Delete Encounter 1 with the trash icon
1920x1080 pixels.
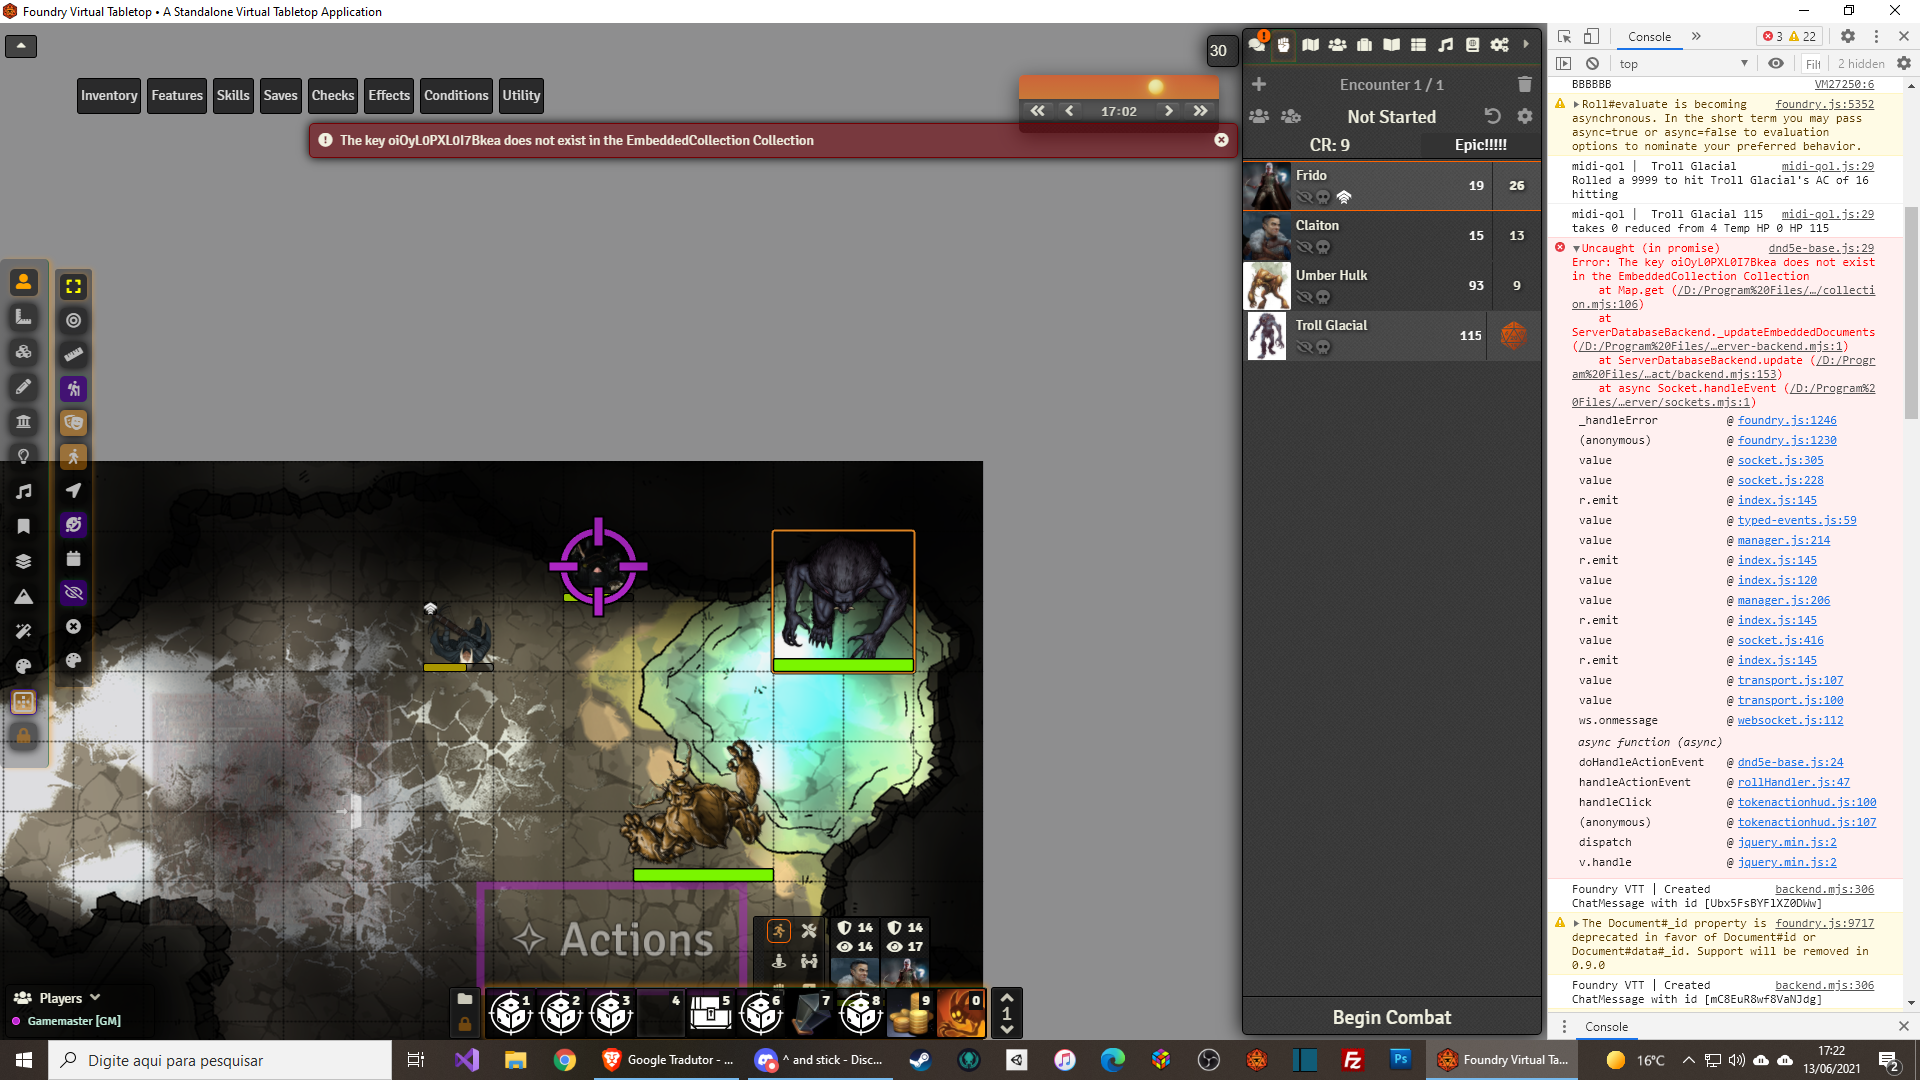tap(1524, 84)
